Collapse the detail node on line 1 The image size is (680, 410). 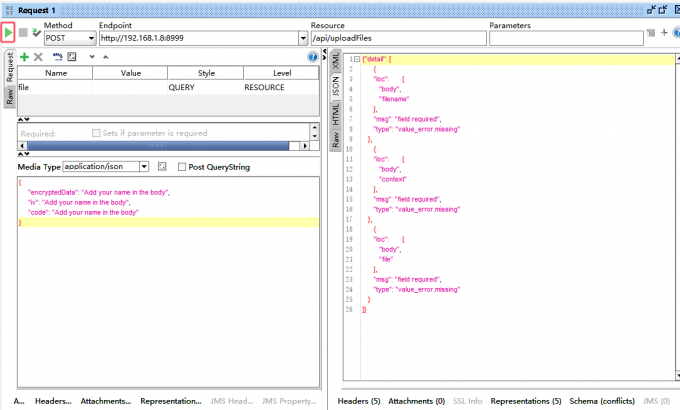coord(356,59)
